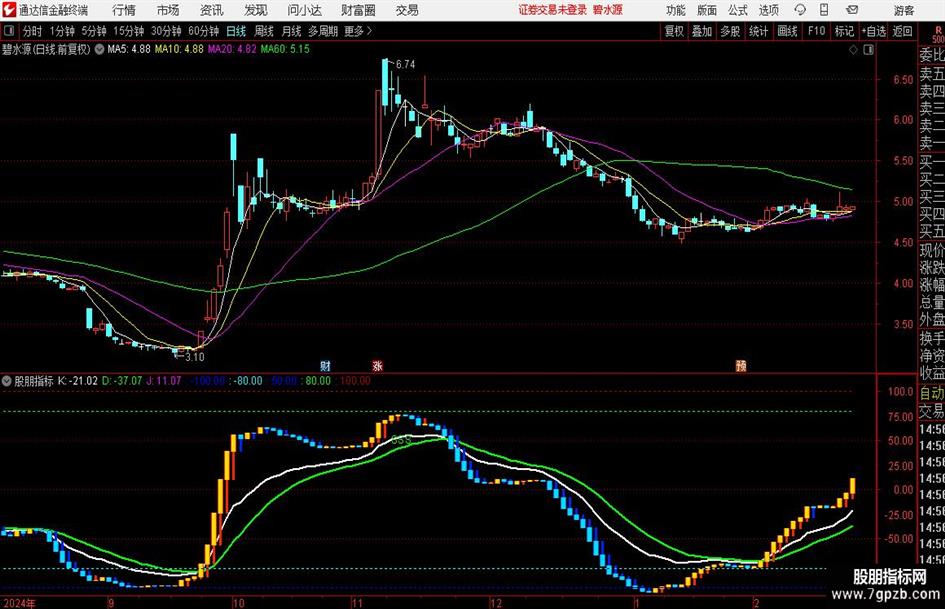Click the 标记 mark button
The width and height of the screenshot is (945, 609).
coord(844,31)
